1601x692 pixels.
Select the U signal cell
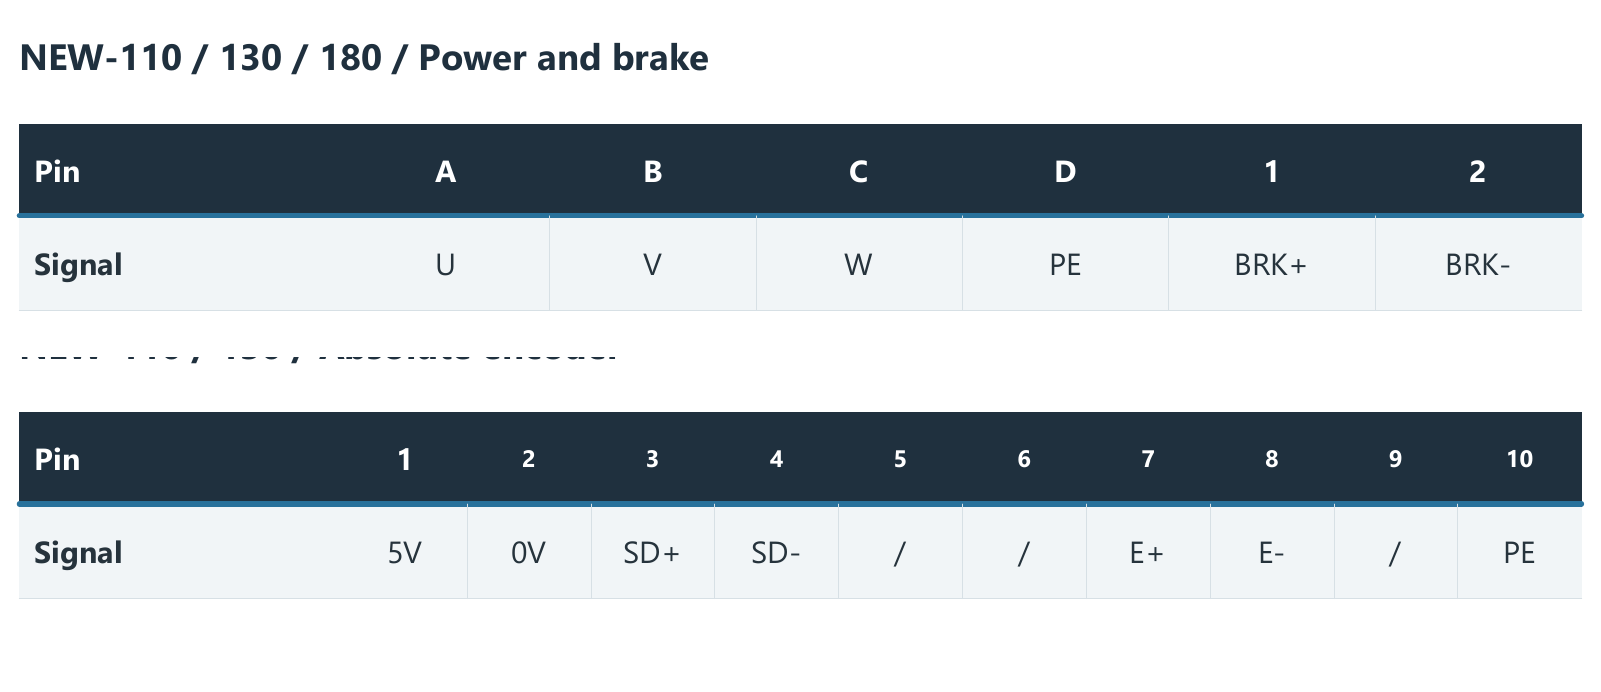[446, 264]
